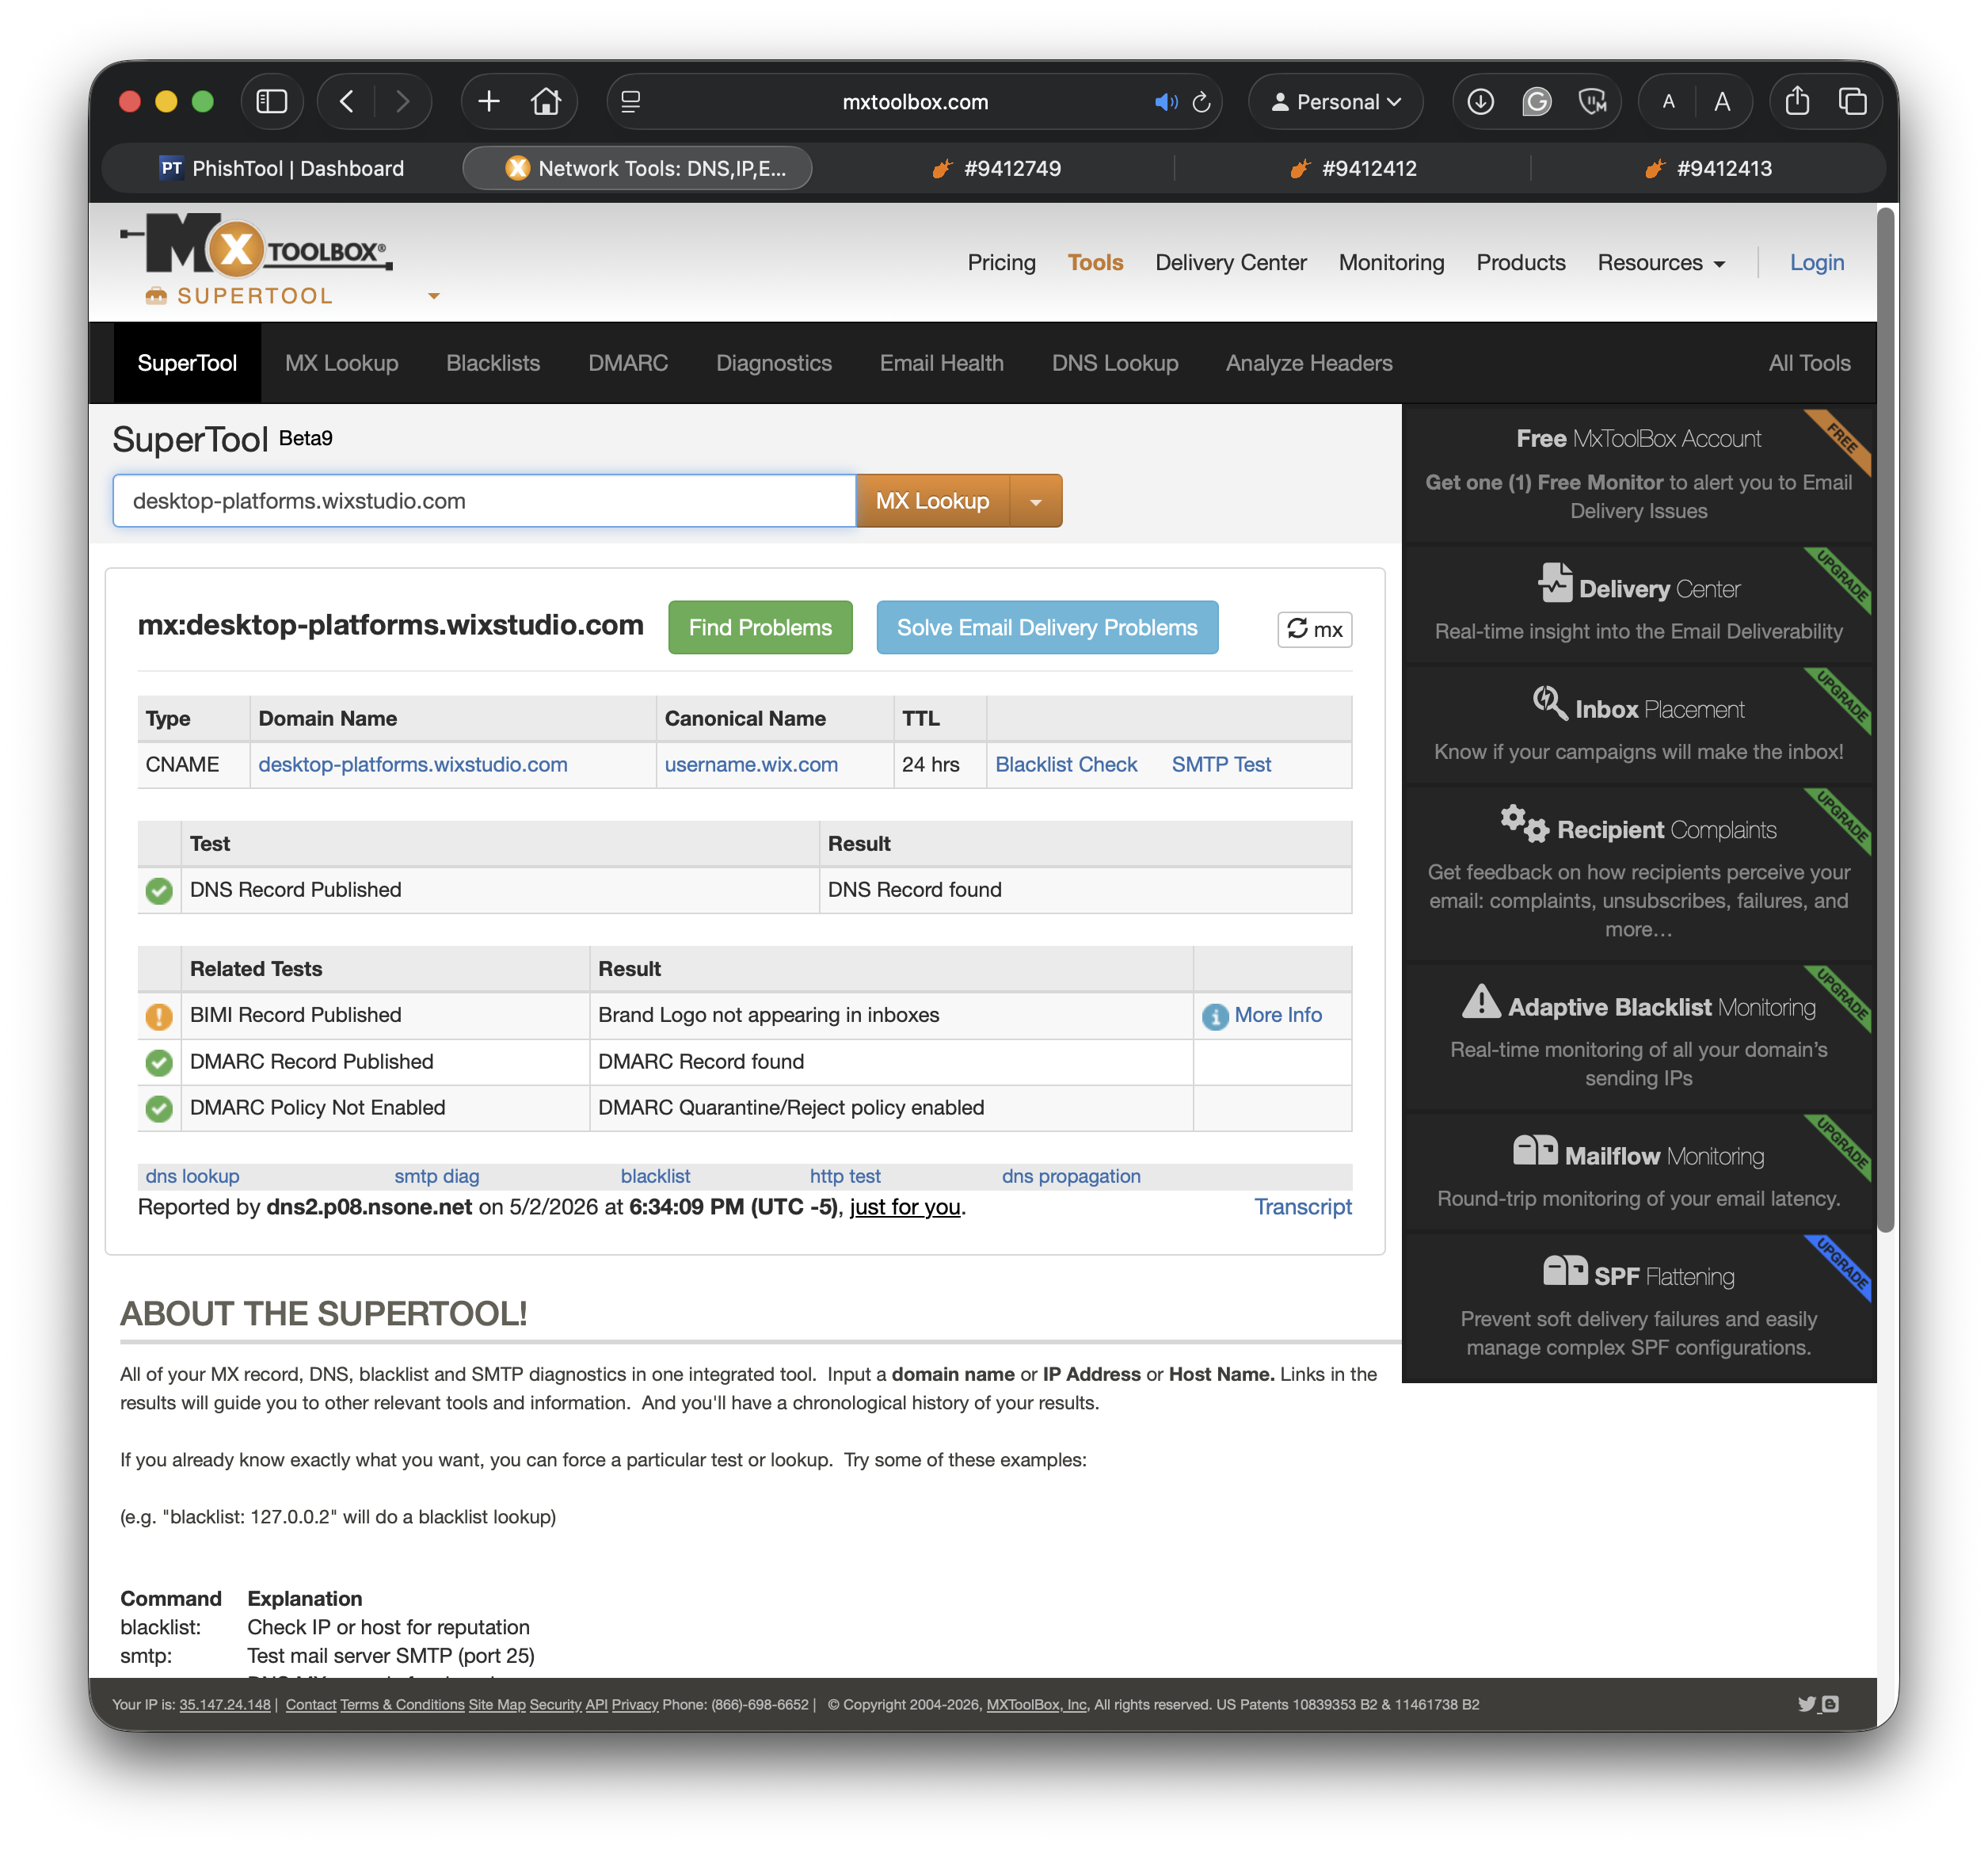Click the BIMI warning status icon

159,1016
